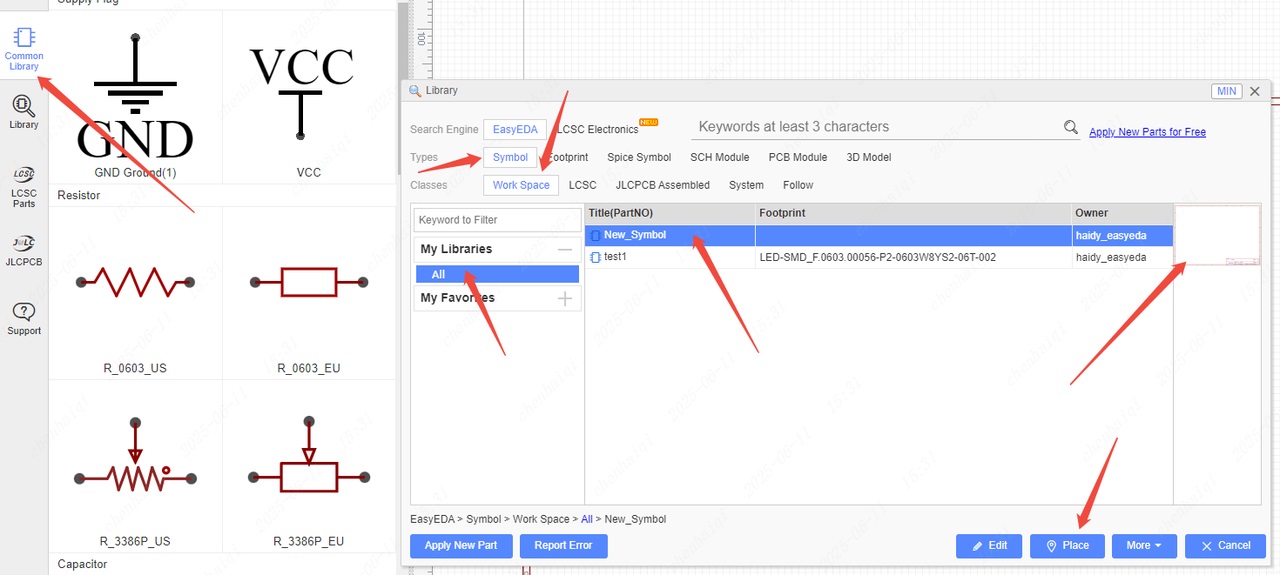Switch to the JLCPCB Assembled class
The image size is (1280, 575).
662,185
